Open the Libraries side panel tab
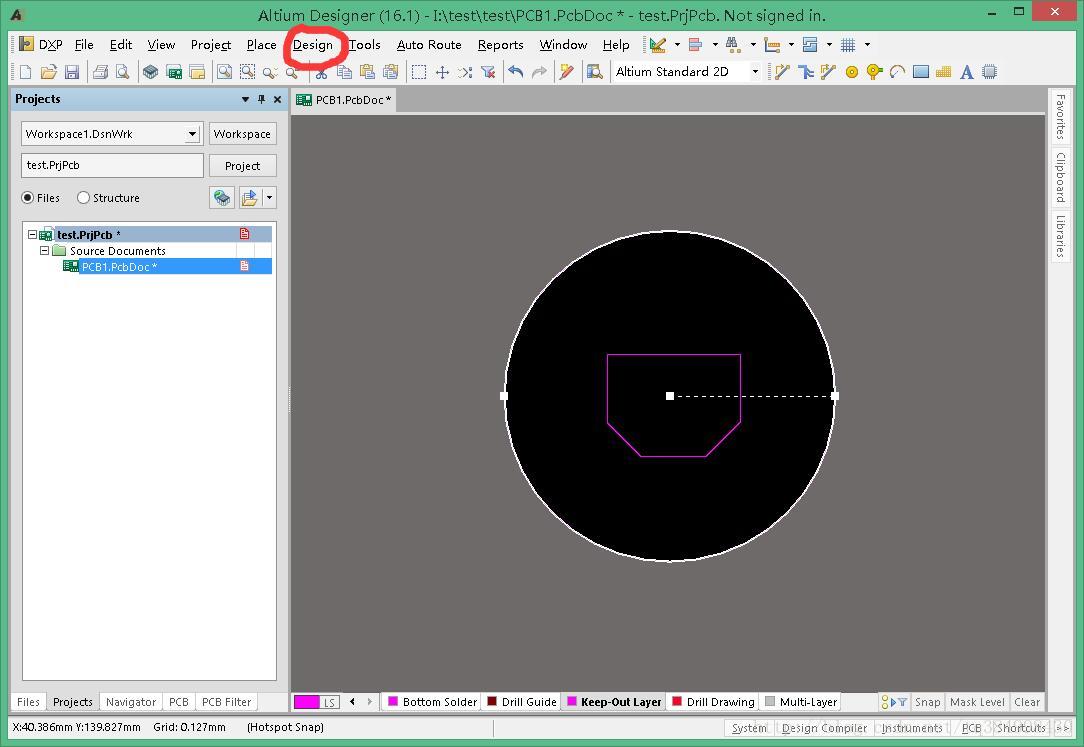This screenshot has width=1084, height=747. click(1060, 235)
